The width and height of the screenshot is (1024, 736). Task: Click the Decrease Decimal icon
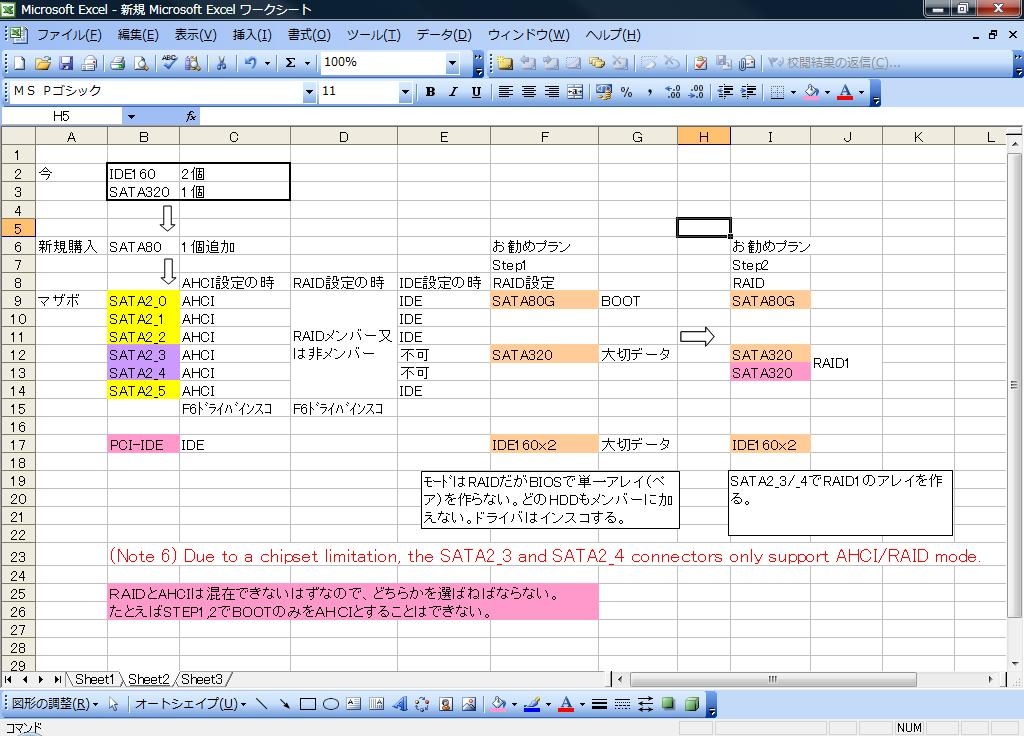pos(697,92)
